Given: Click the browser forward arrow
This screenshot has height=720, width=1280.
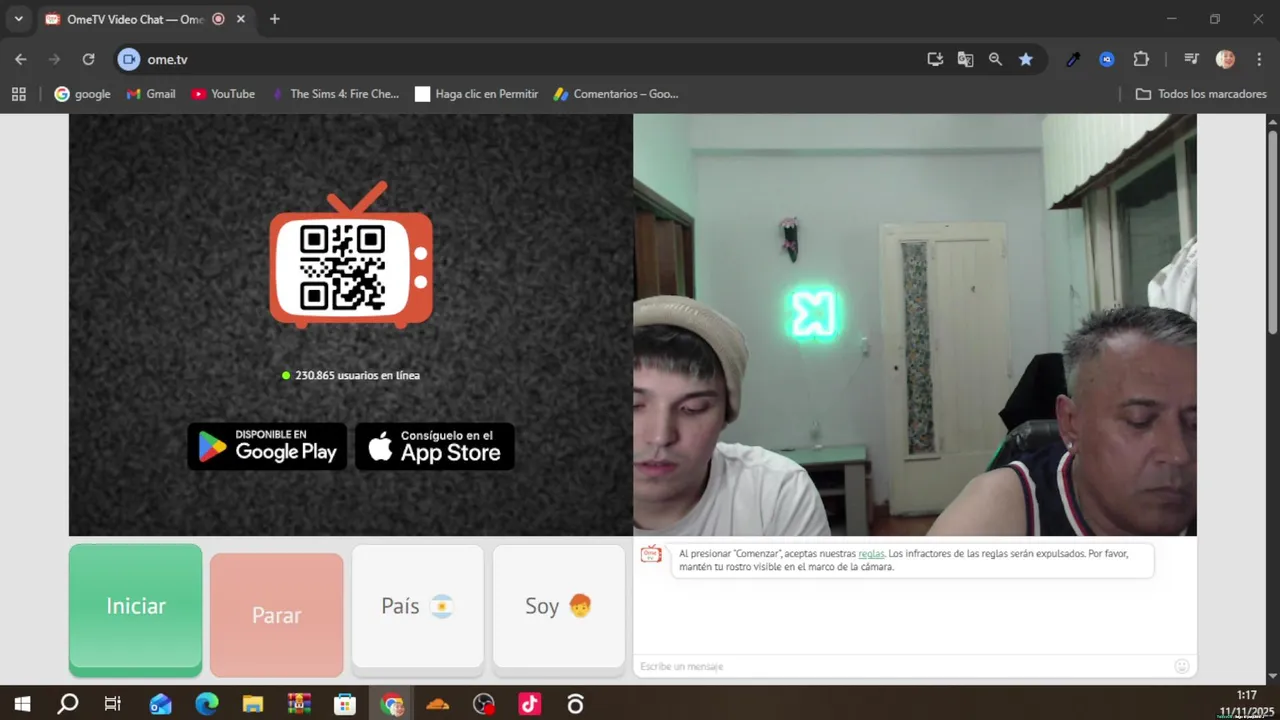Looking at the screenshot, I should (x=54, y=59).
